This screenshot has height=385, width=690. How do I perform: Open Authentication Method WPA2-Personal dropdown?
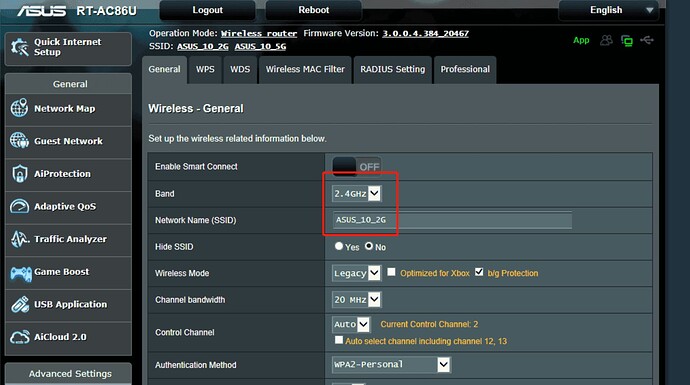point(391,364)
